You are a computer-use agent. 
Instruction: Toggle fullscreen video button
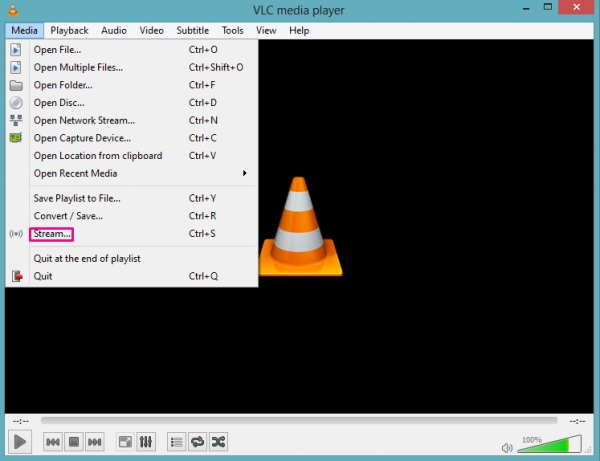pos(125,442)
